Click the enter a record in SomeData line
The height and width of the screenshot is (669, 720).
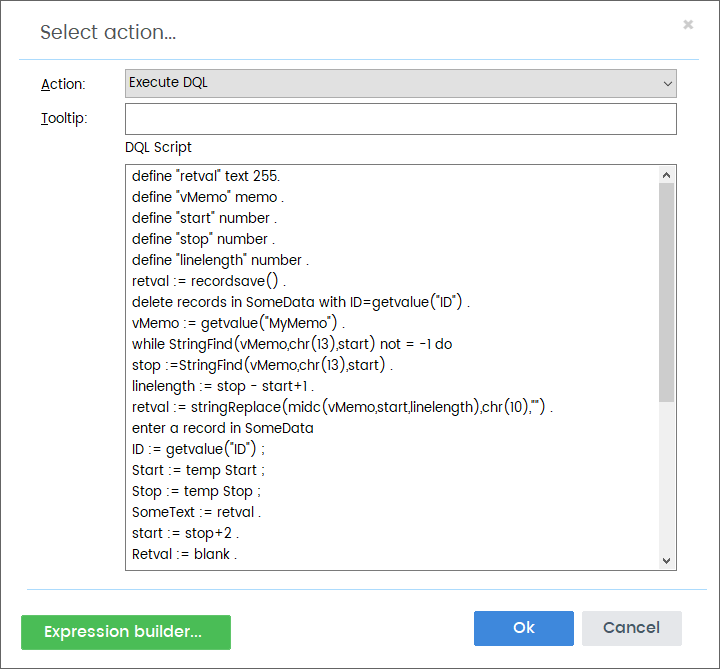point(223,428)
